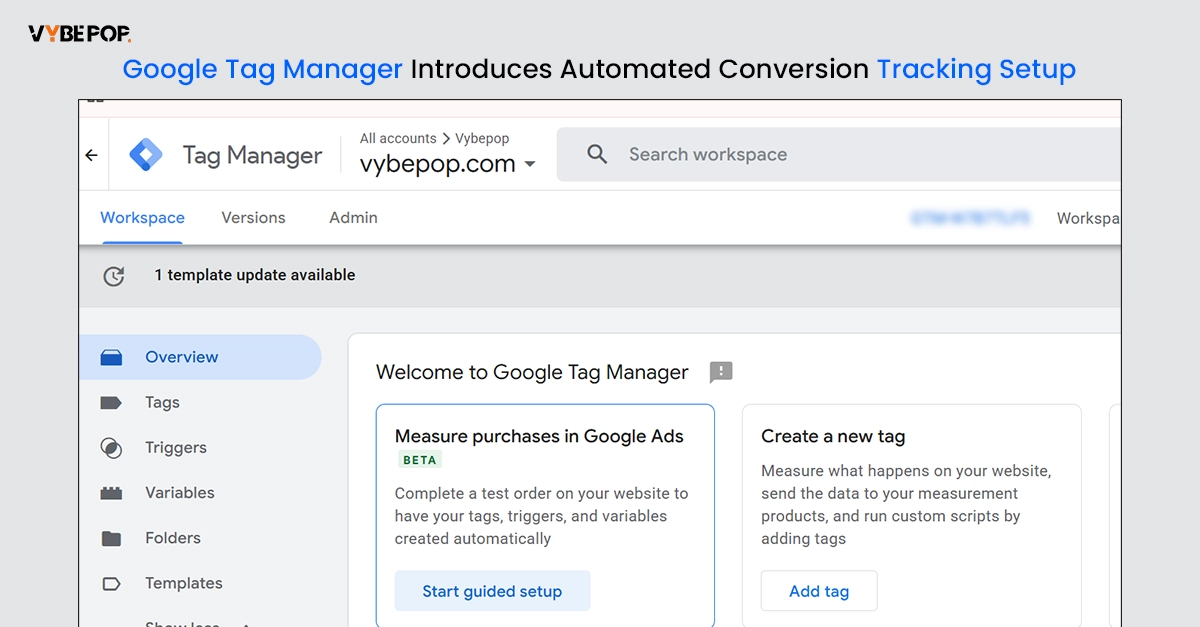Click the feedback icon next to Welcome heading
The width and height of the screenshot is (1200, 627).
(x=721, y=373)
